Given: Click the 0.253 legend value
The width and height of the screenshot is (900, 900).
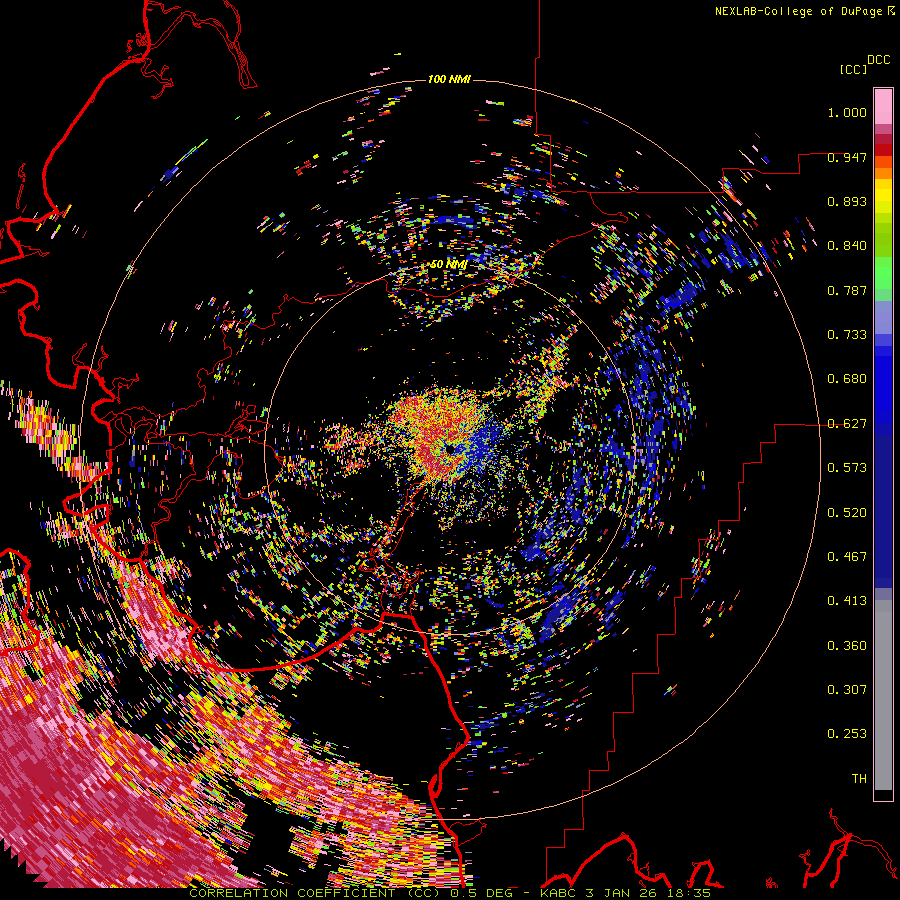Looking at the screenshot, I should coord(847,734).
